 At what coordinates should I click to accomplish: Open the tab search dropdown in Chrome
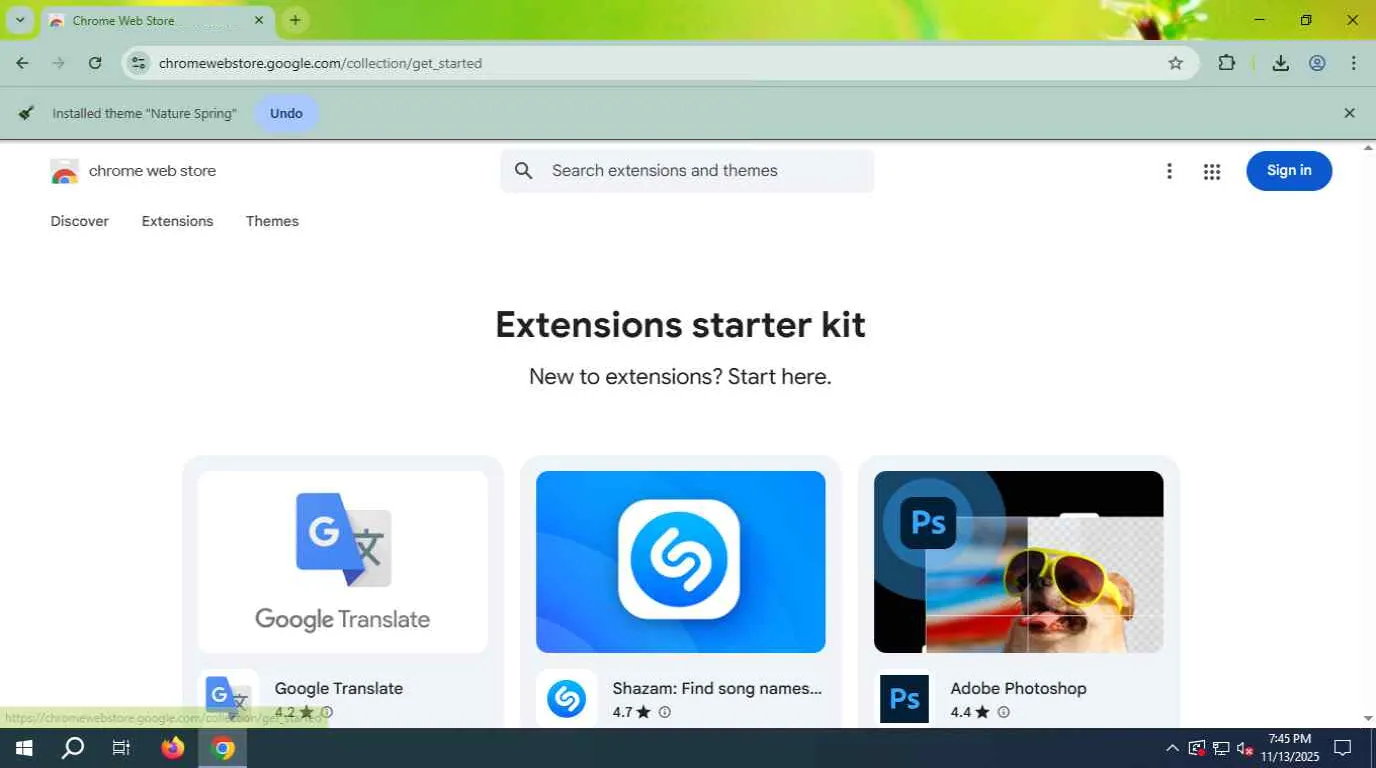pyautogui.click(x=19, y=20)
